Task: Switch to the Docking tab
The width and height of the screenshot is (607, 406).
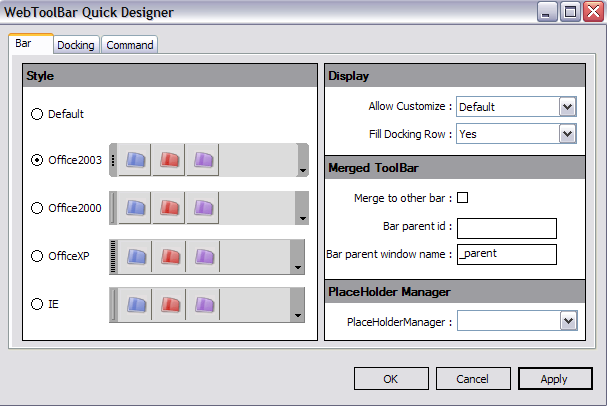Action: (75, 45)
